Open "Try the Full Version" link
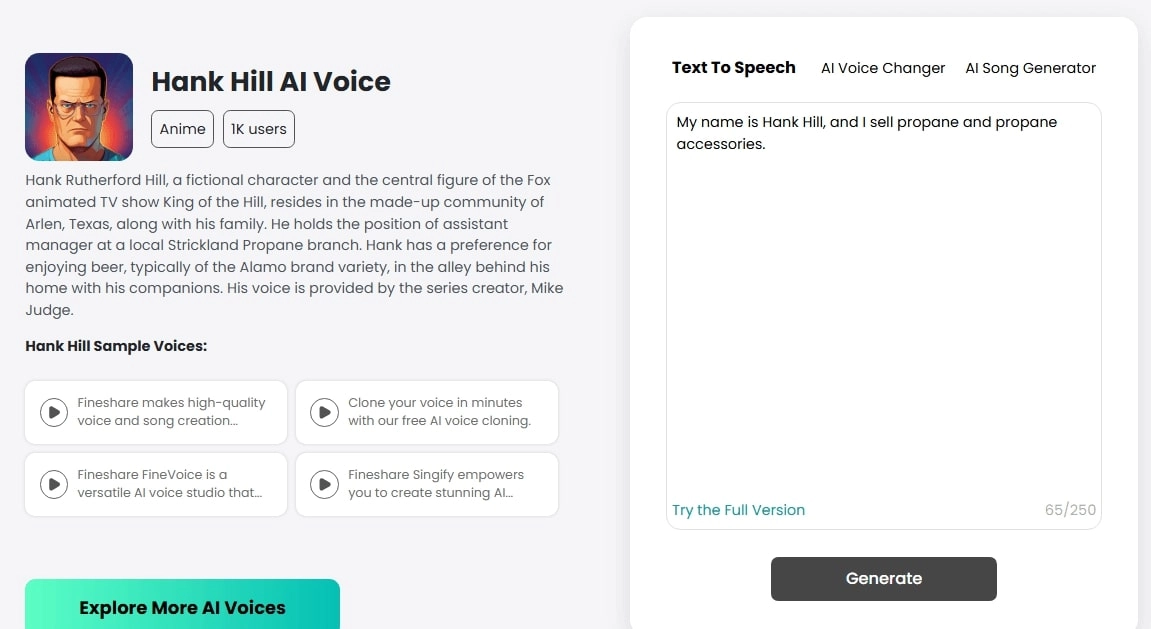The height and width of the screenshot is (629, 1151). 738,510
